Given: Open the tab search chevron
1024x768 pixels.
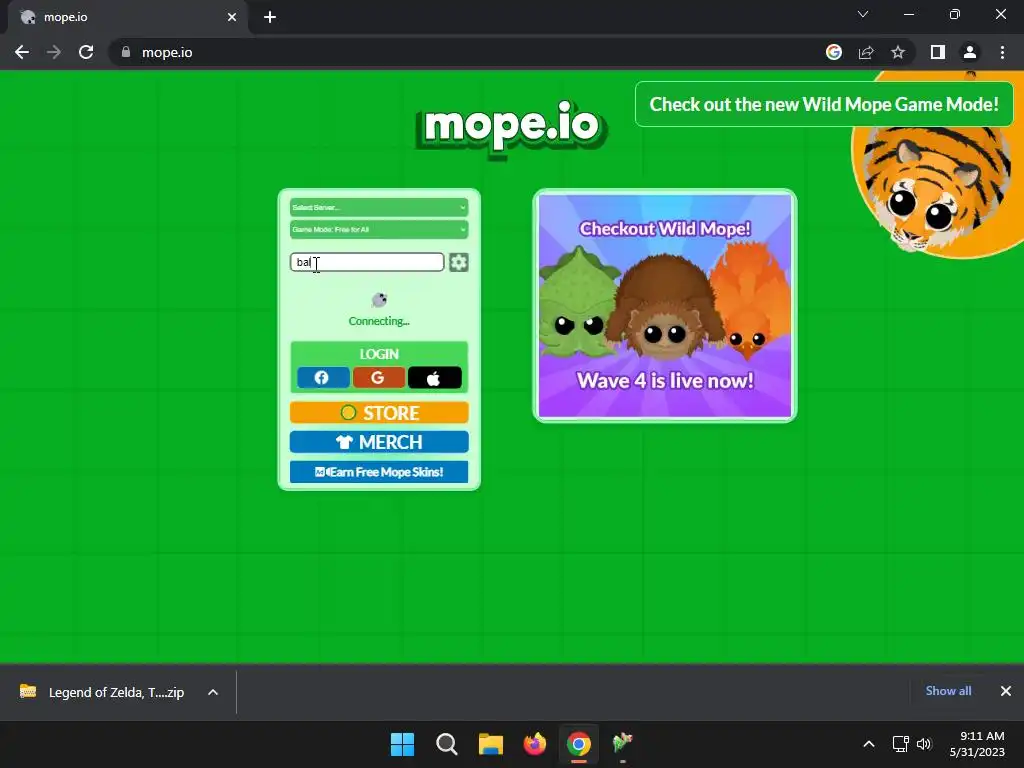Looking at the screenshot, I should [x=863, y=14].
